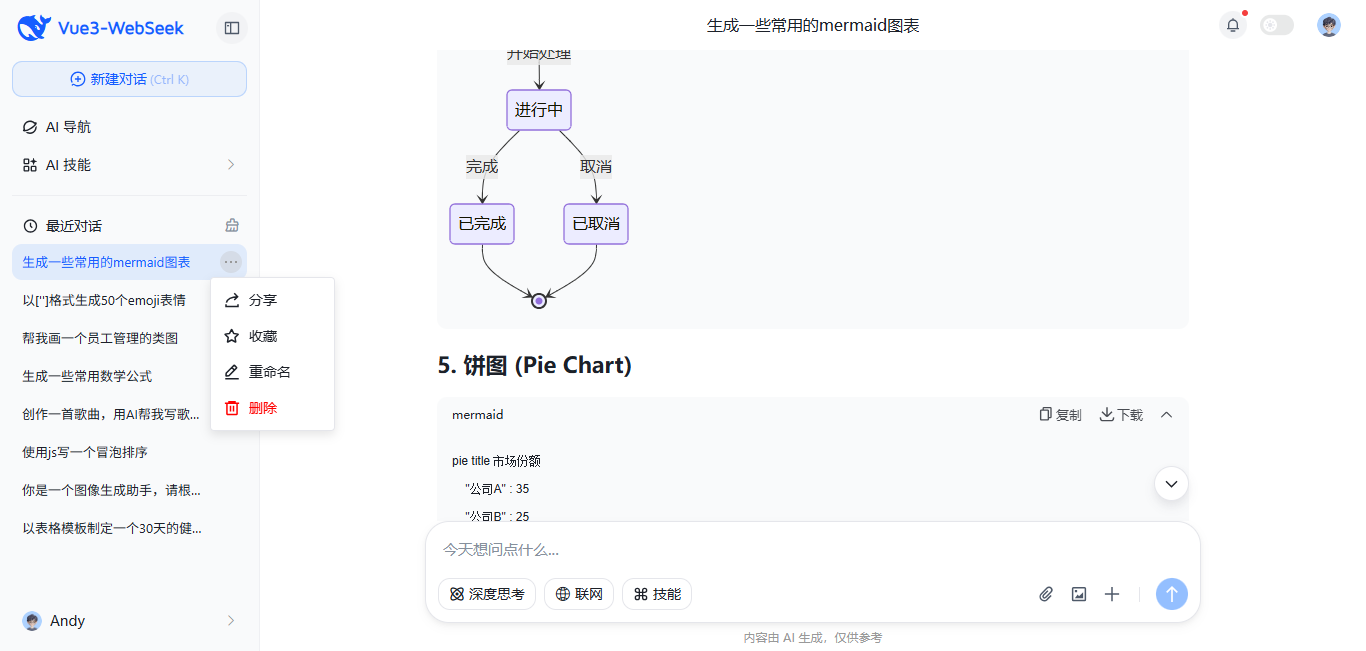The height and width of the screenshot is (651, 1366).
Task: Click the send arrow button
Action: (1171, 594)
